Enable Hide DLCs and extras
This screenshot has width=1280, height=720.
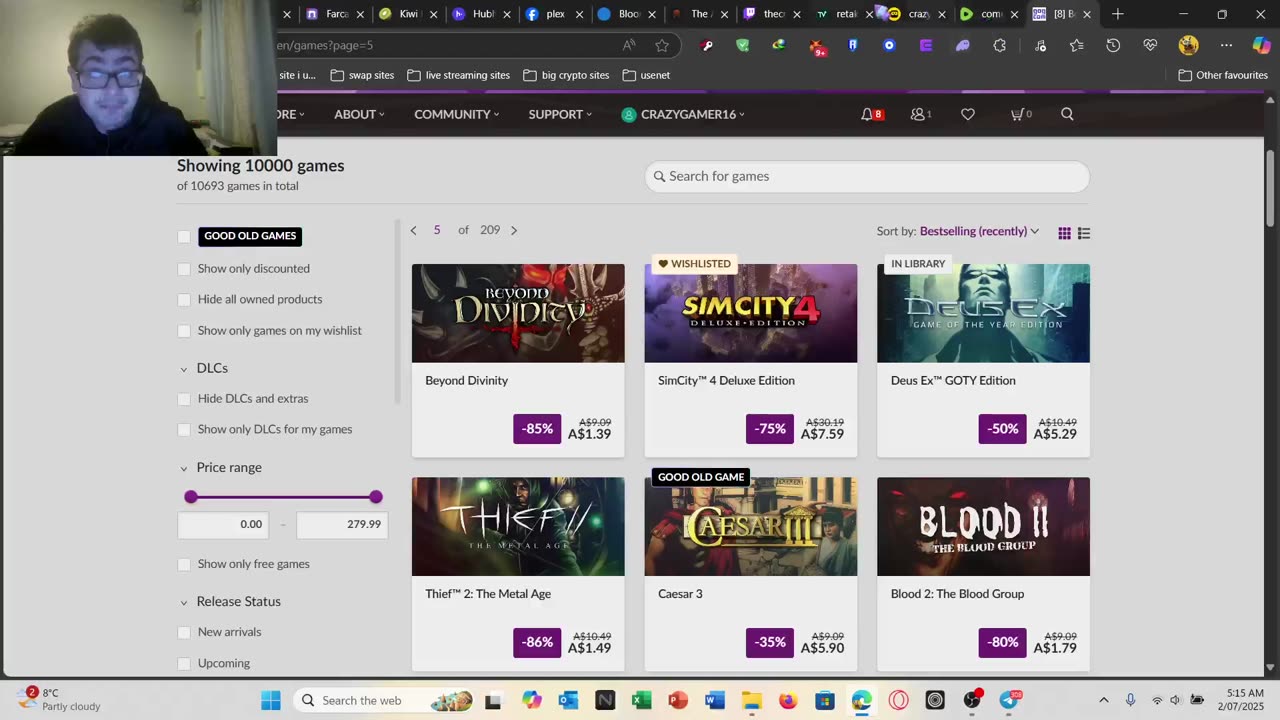pos(184,399)
